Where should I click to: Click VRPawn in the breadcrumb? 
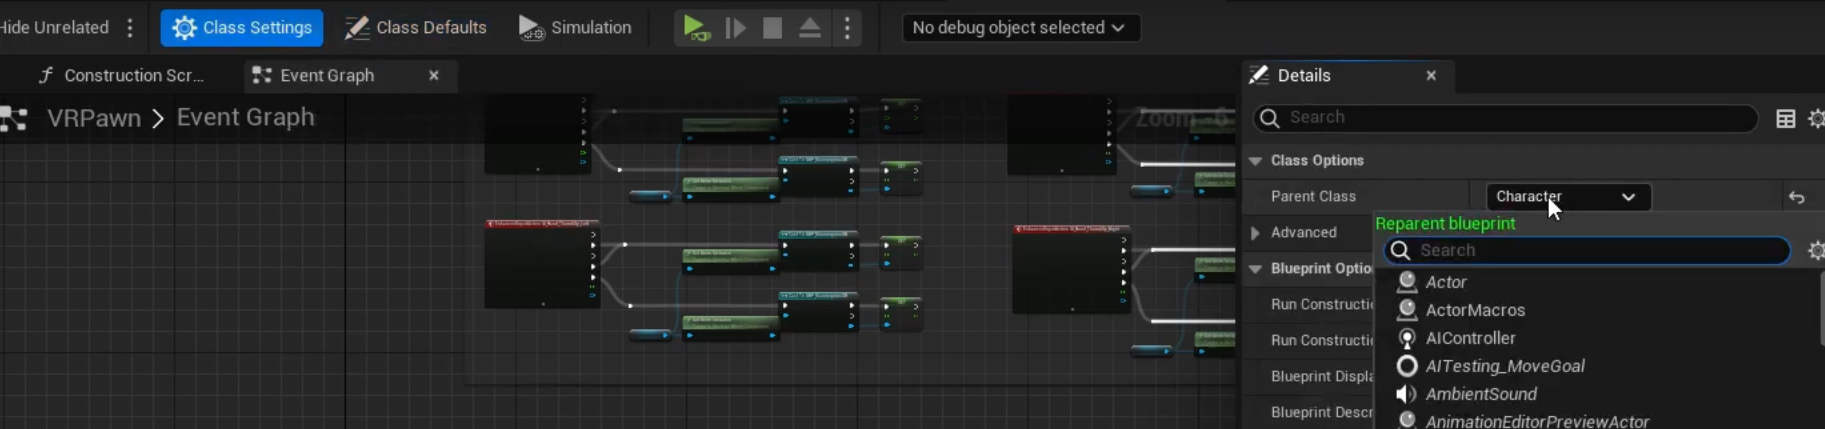[94, 118]
